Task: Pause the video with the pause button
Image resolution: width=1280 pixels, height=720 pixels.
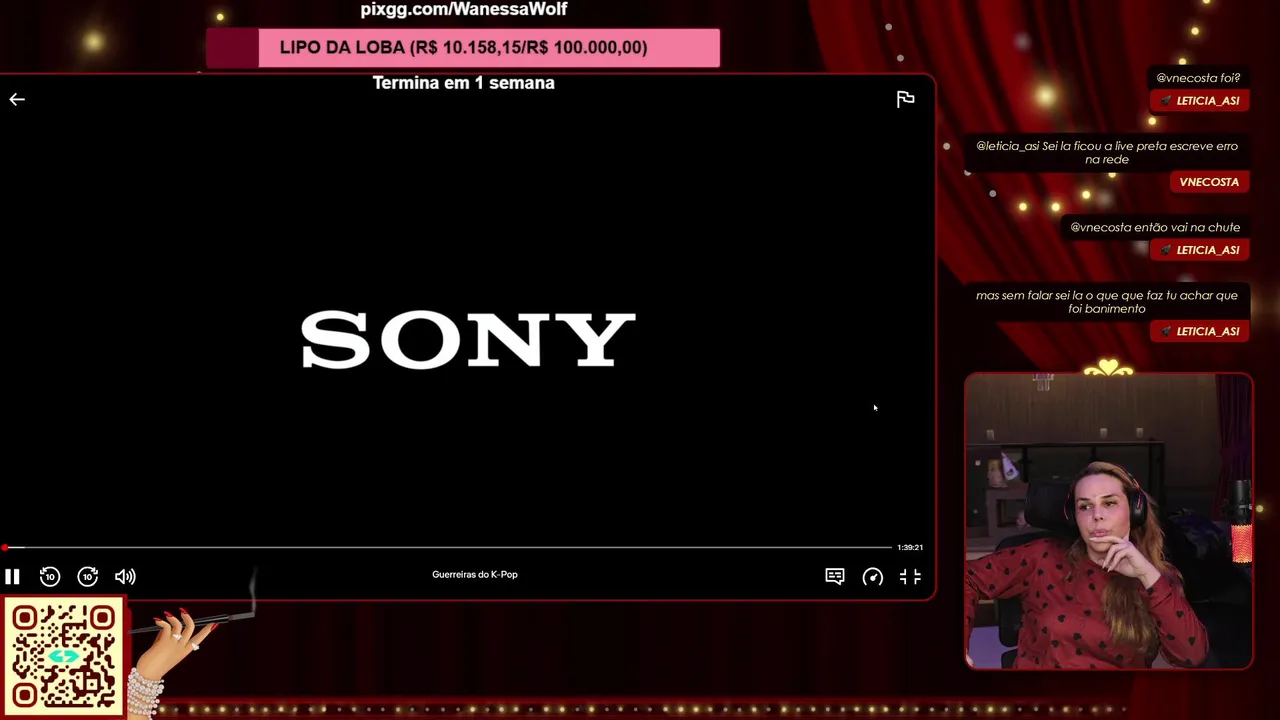Action: click(x=12, y=576)
